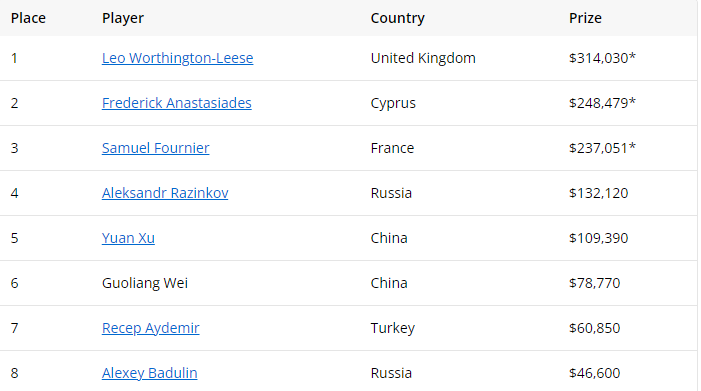The width and height of the screenshot is (701, 391).
Task: Click the Country column header
Action: [x=397, y=18]
